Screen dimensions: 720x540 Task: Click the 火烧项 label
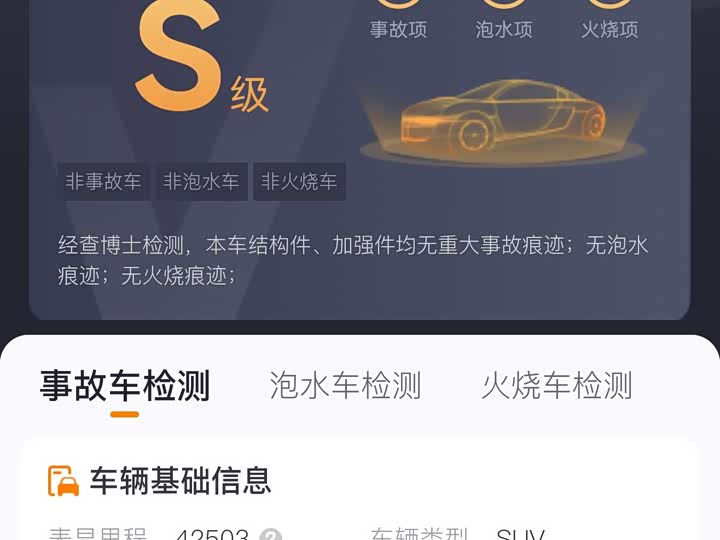pyautogui.click(x=610, y=29)
